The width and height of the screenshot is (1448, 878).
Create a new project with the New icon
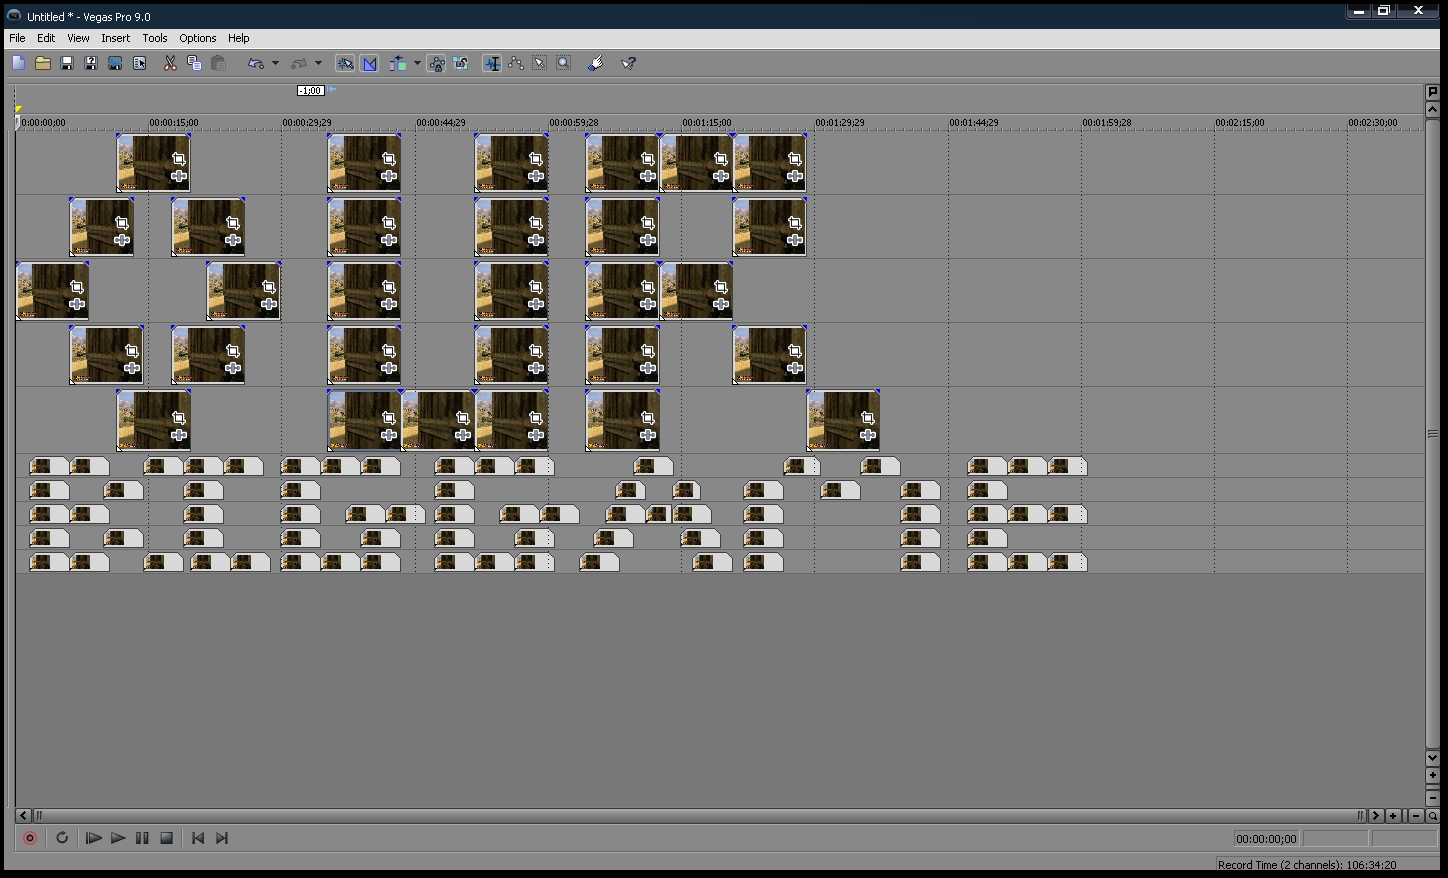point(18,63)
